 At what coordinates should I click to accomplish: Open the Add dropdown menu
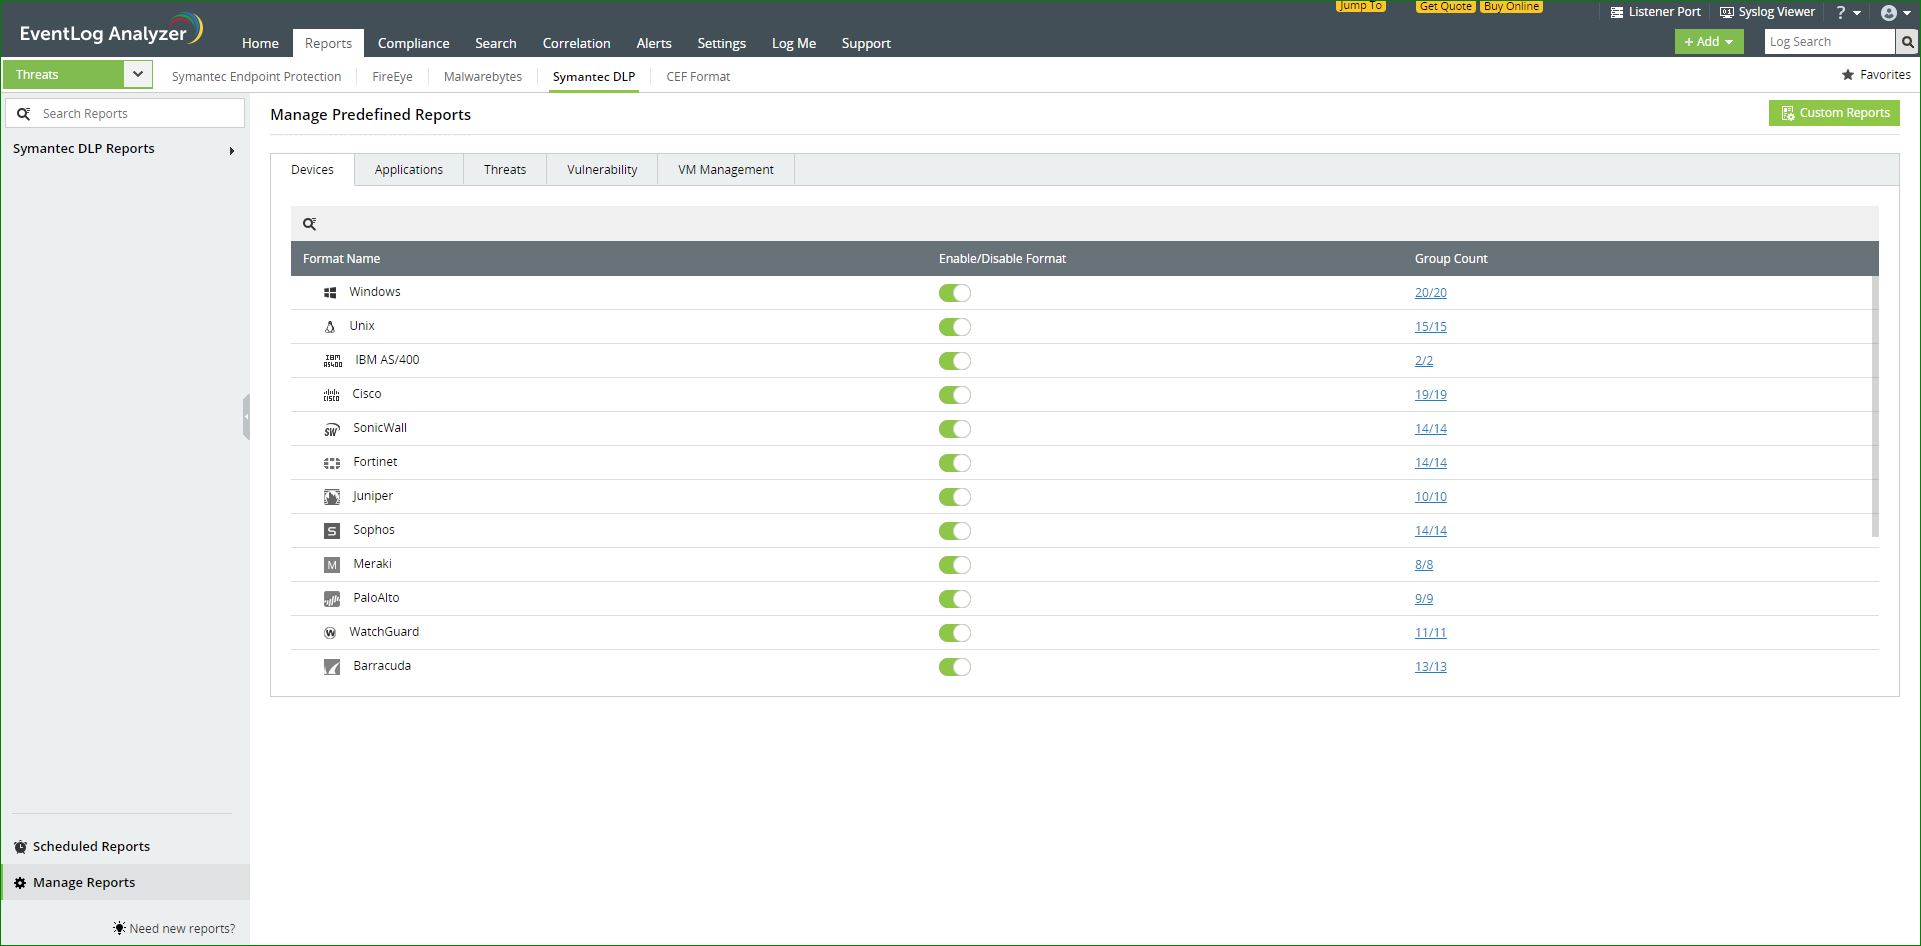tap(1709, 42)
